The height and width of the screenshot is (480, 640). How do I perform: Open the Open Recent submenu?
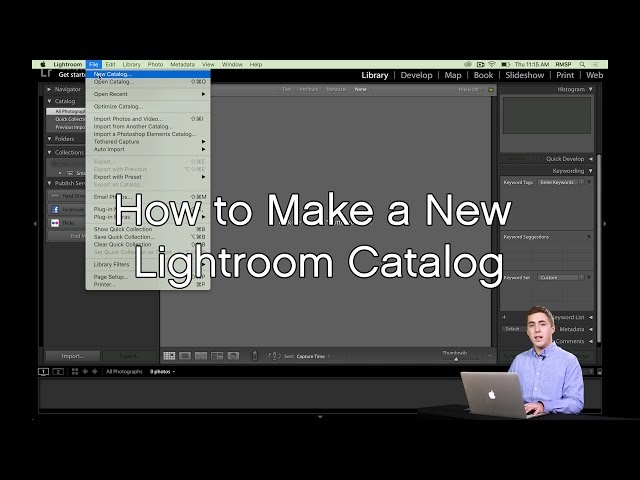click(148, 94)
